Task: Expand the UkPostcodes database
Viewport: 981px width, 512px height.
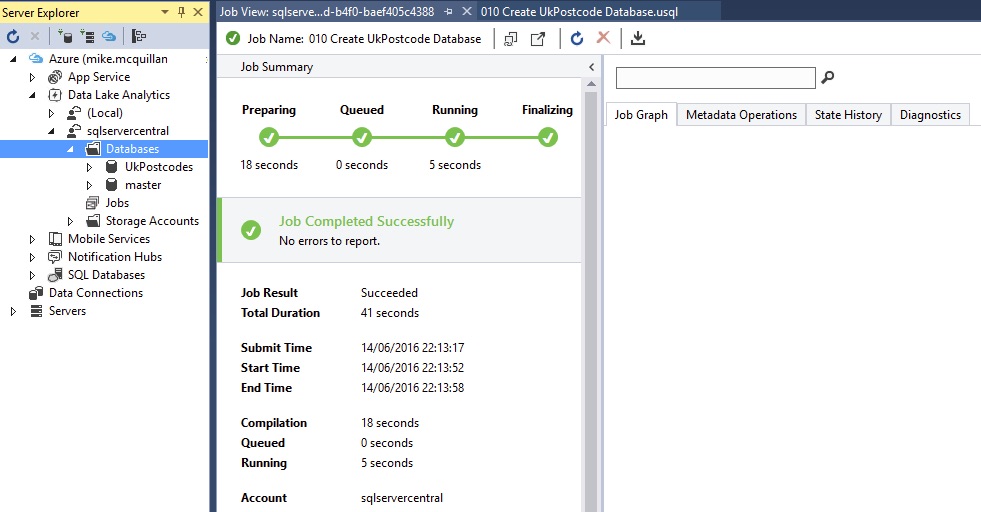Action: (89, 167)
